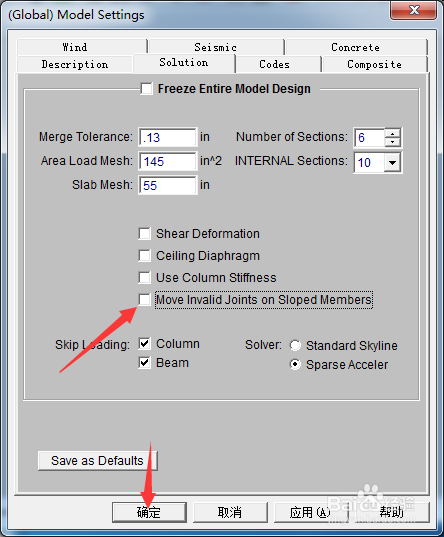The width and height of the screenshot is (444, 537).
Task: Enable the Ceiling Diaphragm option
Action: [x=144, y=255]
